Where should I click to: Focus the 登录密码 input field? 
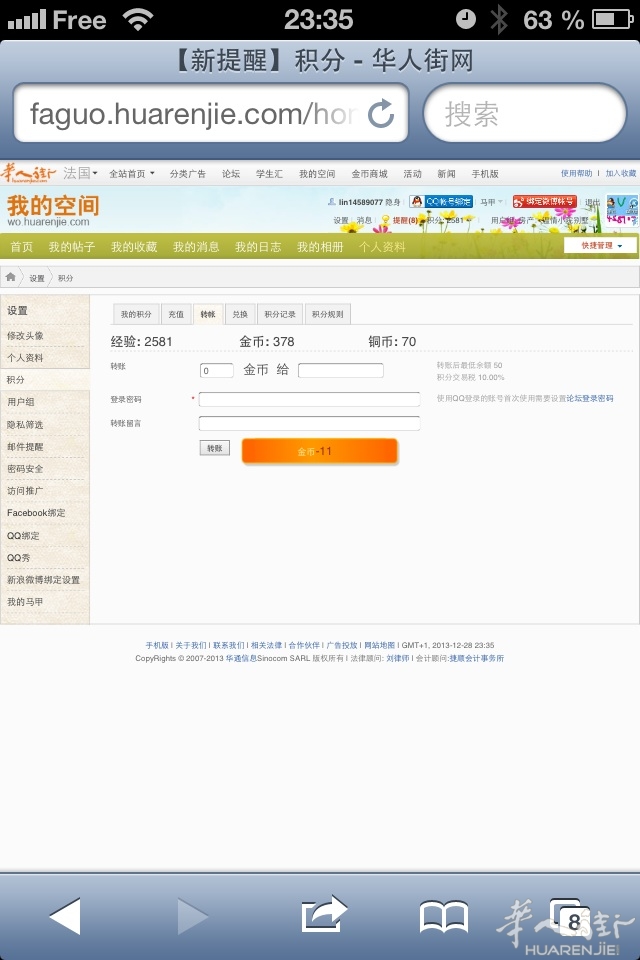309,399
